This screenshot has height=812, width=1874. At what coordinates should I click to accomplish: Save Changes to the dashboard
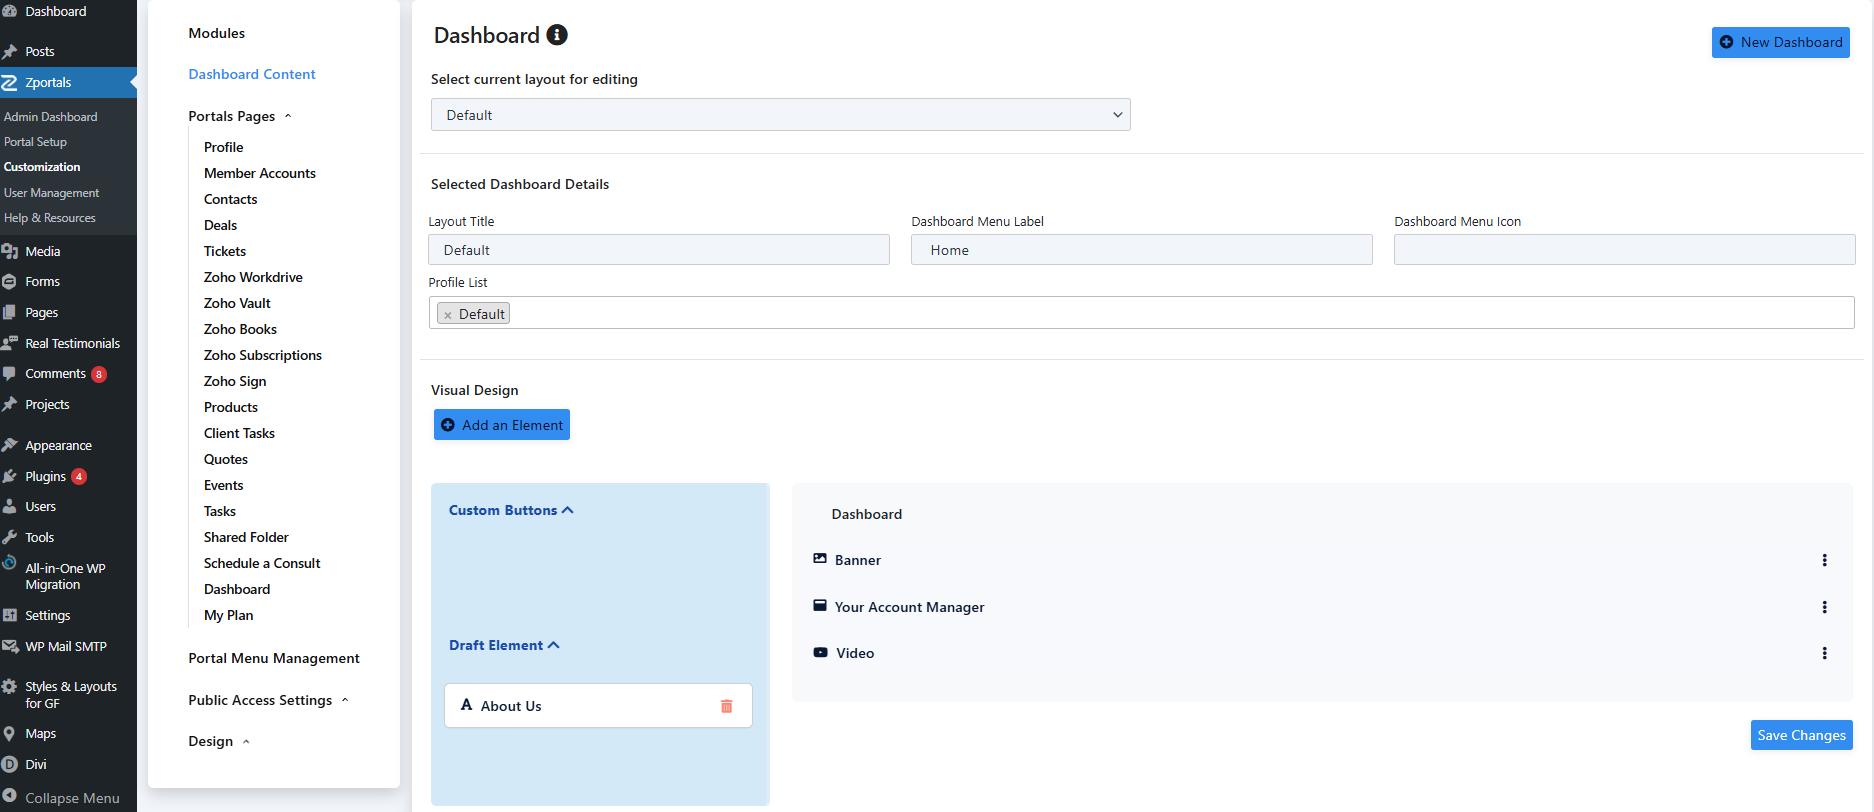click(x=1801, y=735)
